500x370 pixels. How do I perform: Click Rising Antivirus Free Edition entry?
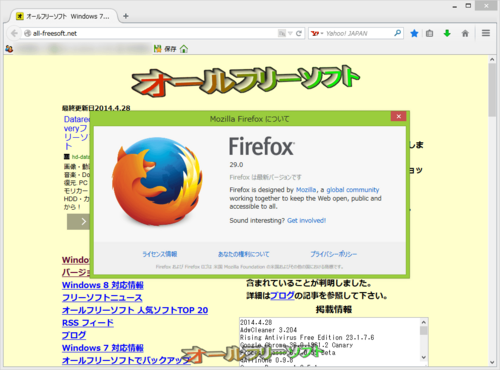coord(307,337)
